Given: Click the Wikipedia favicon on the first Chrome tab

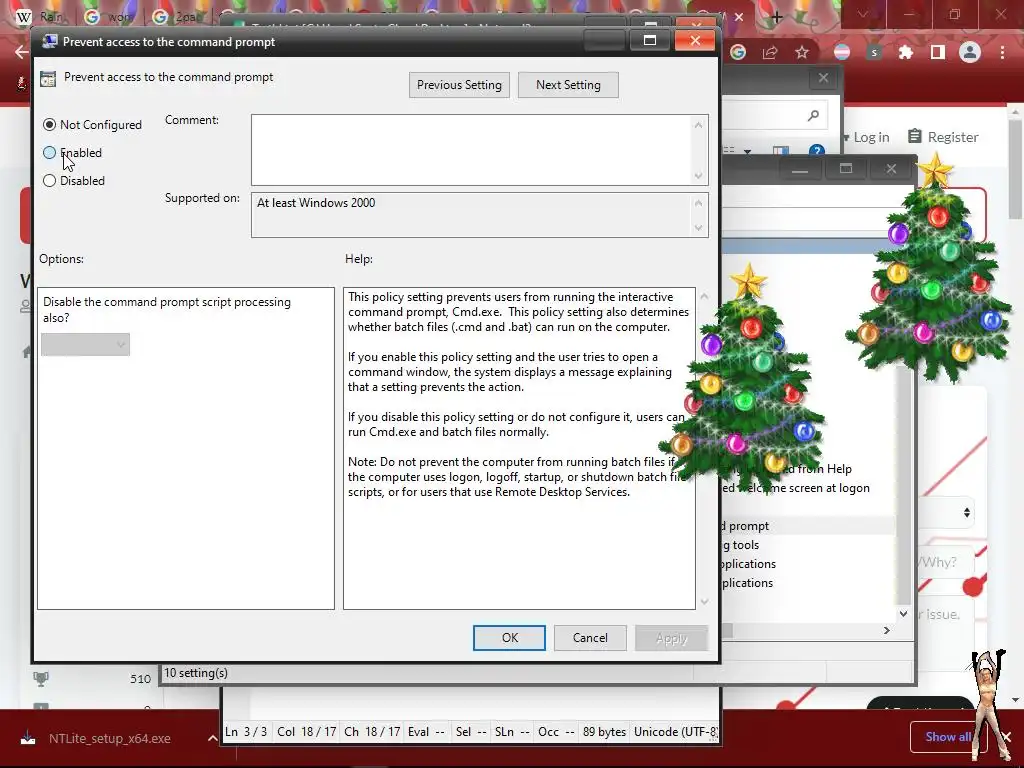Looking at the screenshot, I should tap(23, 16).
